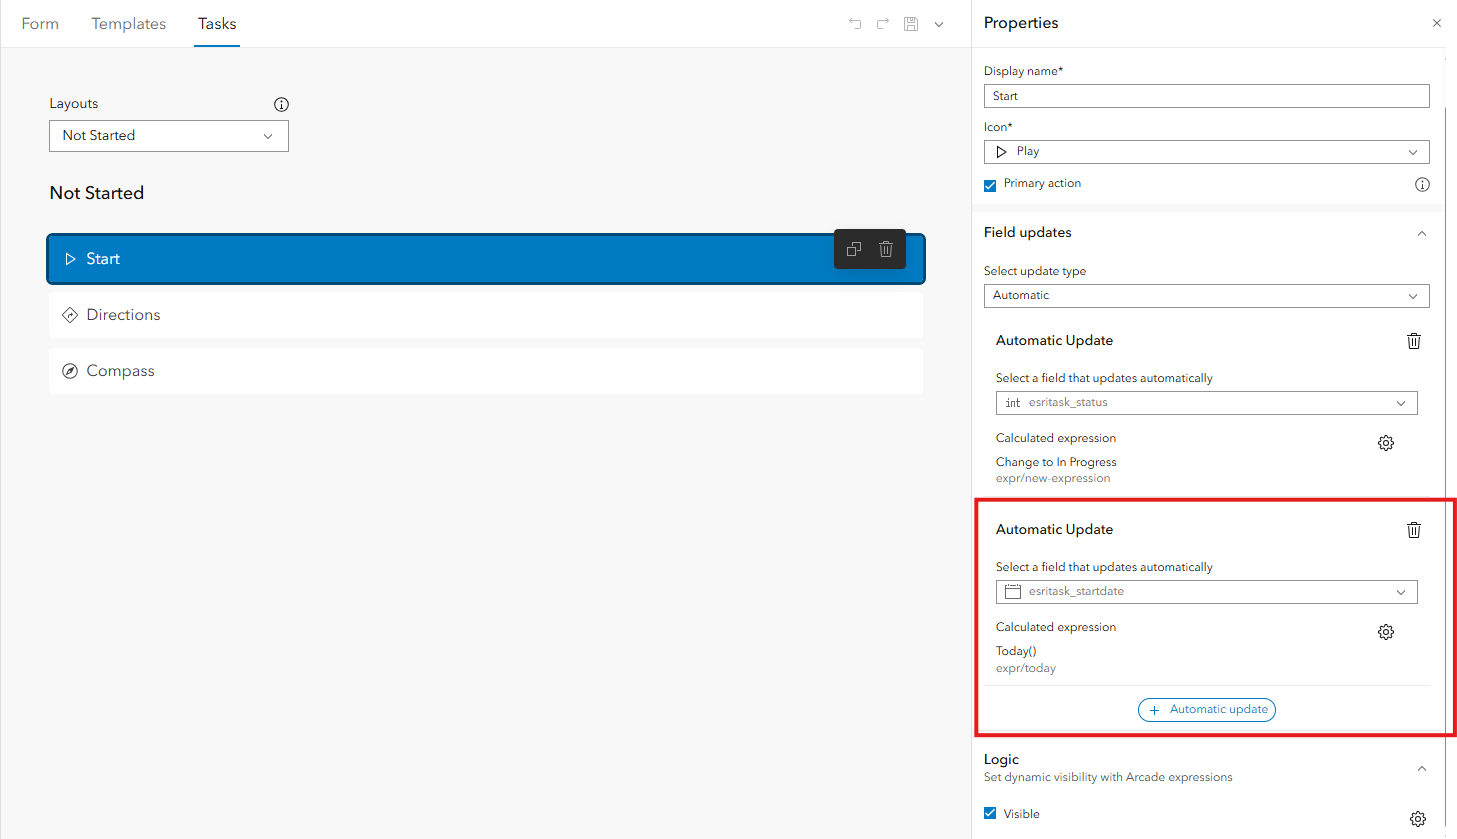Toggle the Visible checkbox
Screen dimensions: 1457x839
point(990,813)
